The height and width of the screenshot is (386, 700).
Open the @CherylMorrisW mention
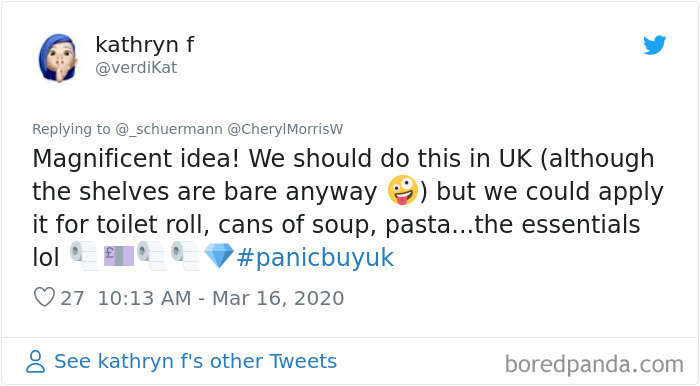point(285,129)
